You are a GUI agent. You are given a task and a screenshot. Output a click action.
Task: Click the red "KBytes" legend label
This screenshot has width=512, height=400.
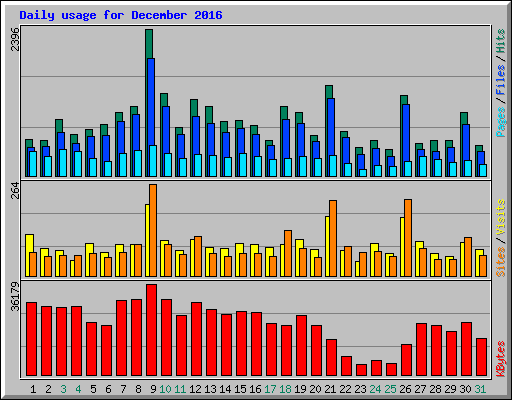[x=501, y=359]
